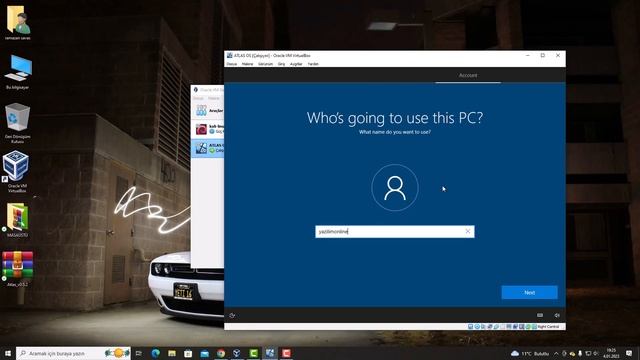Open Microsoft Edge from taskbar
This screenshot has width=640, height=360.
(156, 353)
